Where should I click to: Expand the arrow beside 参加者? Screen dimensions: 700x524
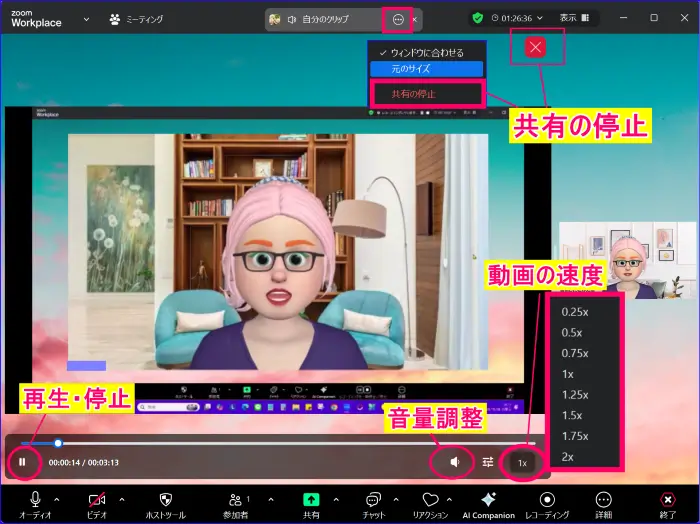271,499
